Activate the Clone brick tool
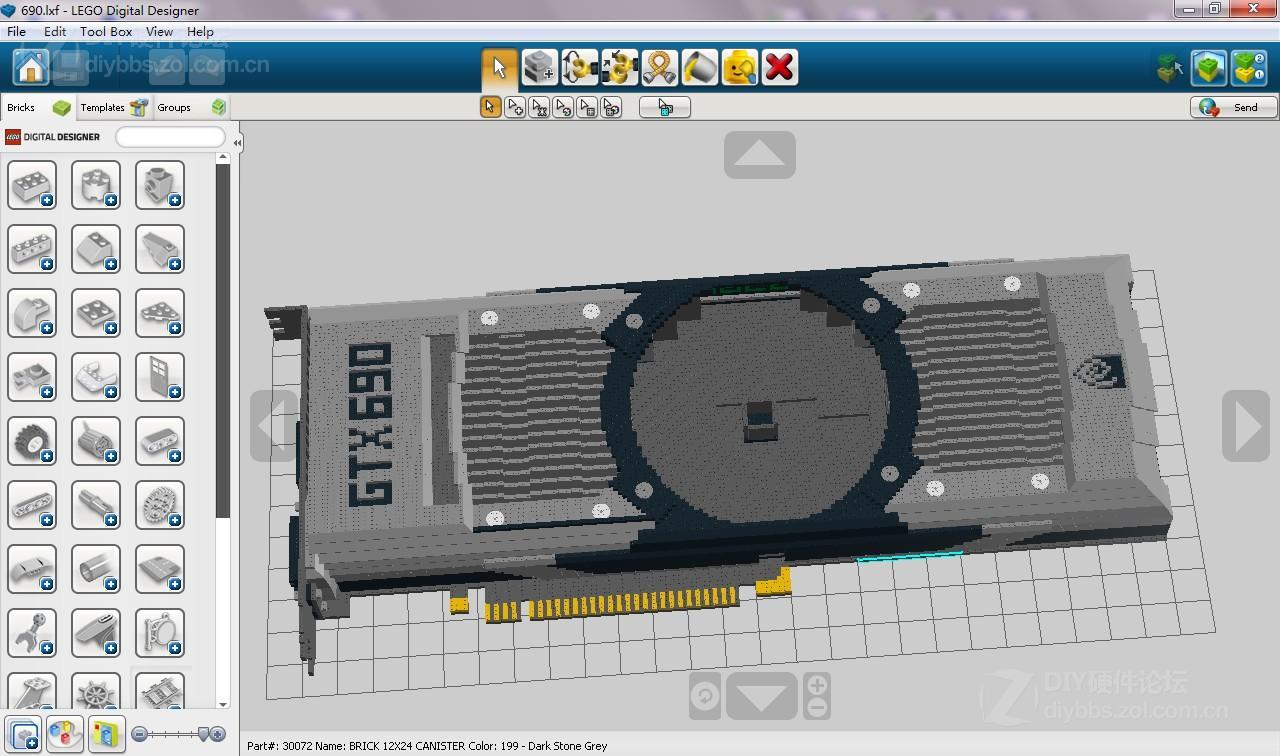This screenshot has height=756, width=1280. click(x=539, y=67)
